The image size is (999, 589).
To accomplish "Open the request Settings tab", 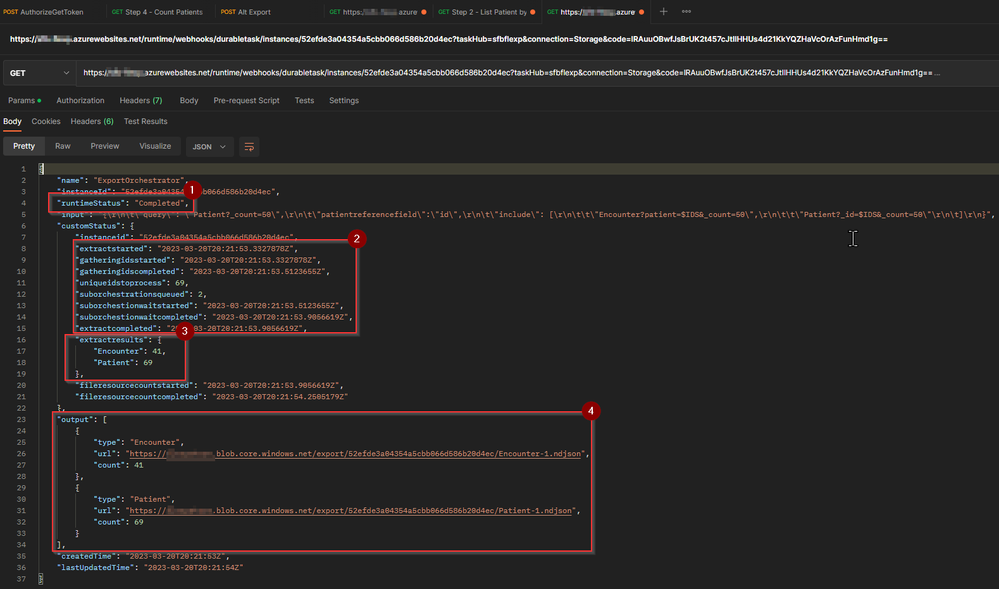I will 343,101.
